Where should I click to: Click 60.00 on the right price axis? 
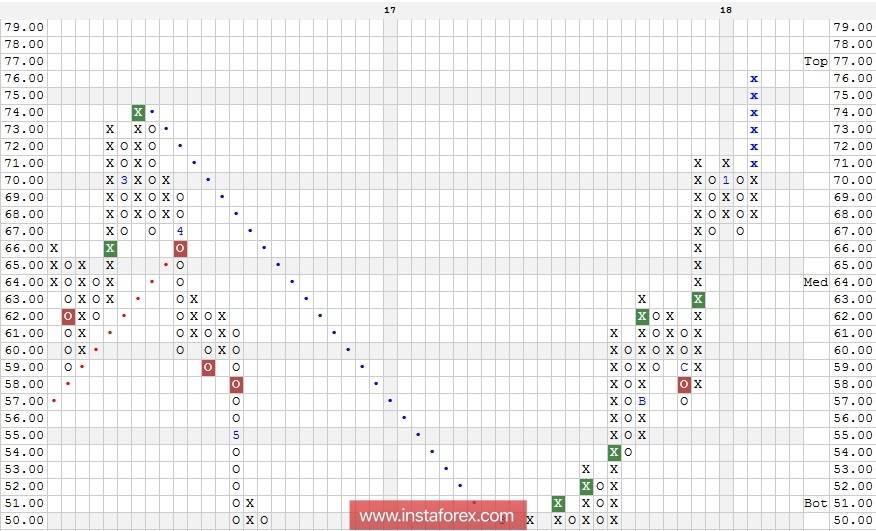[x=853, y=350]
